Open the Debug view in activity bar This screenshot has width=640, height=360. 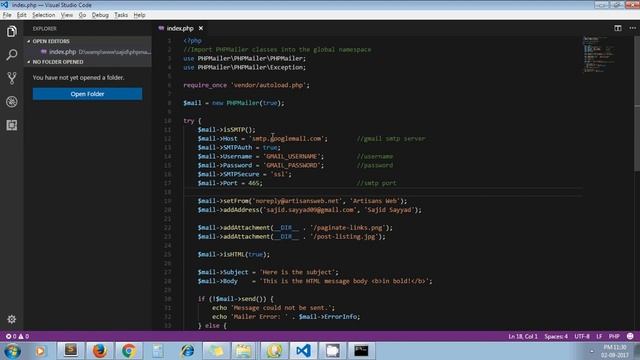point(11,102)
